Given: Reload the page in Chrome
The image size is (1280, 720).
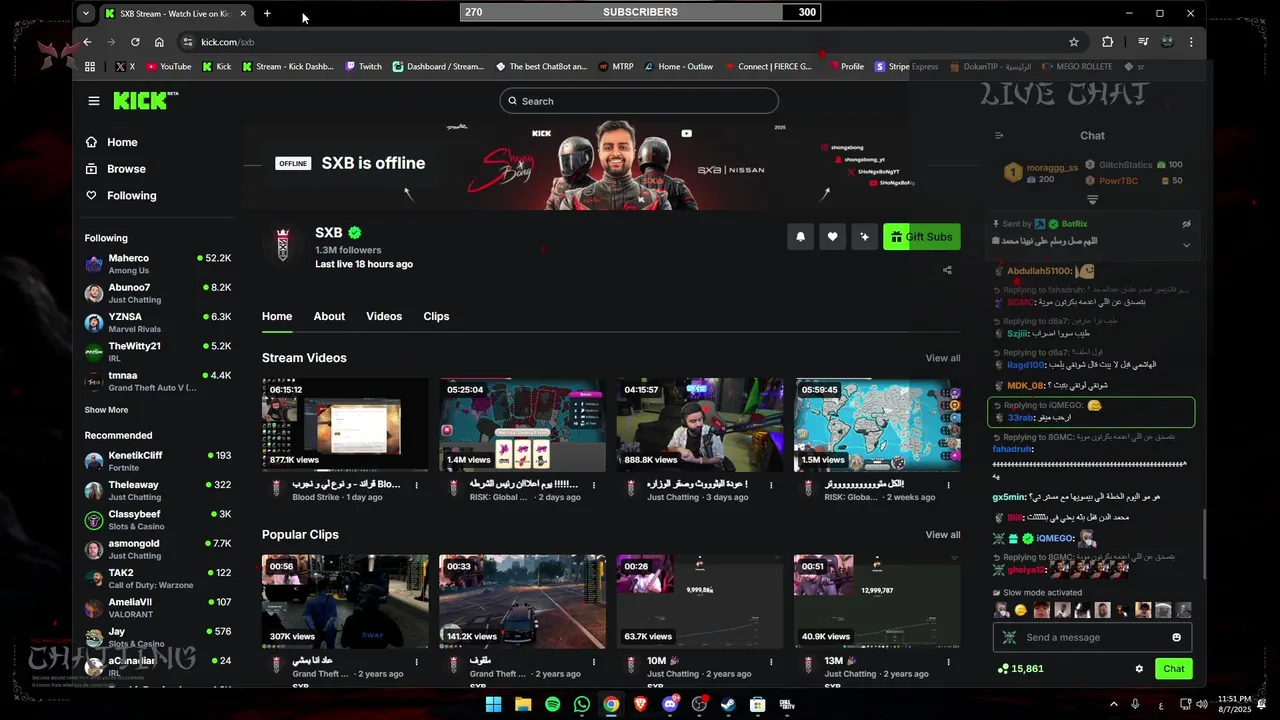Looking at the screenshot, I should click(x=135, y=42).
